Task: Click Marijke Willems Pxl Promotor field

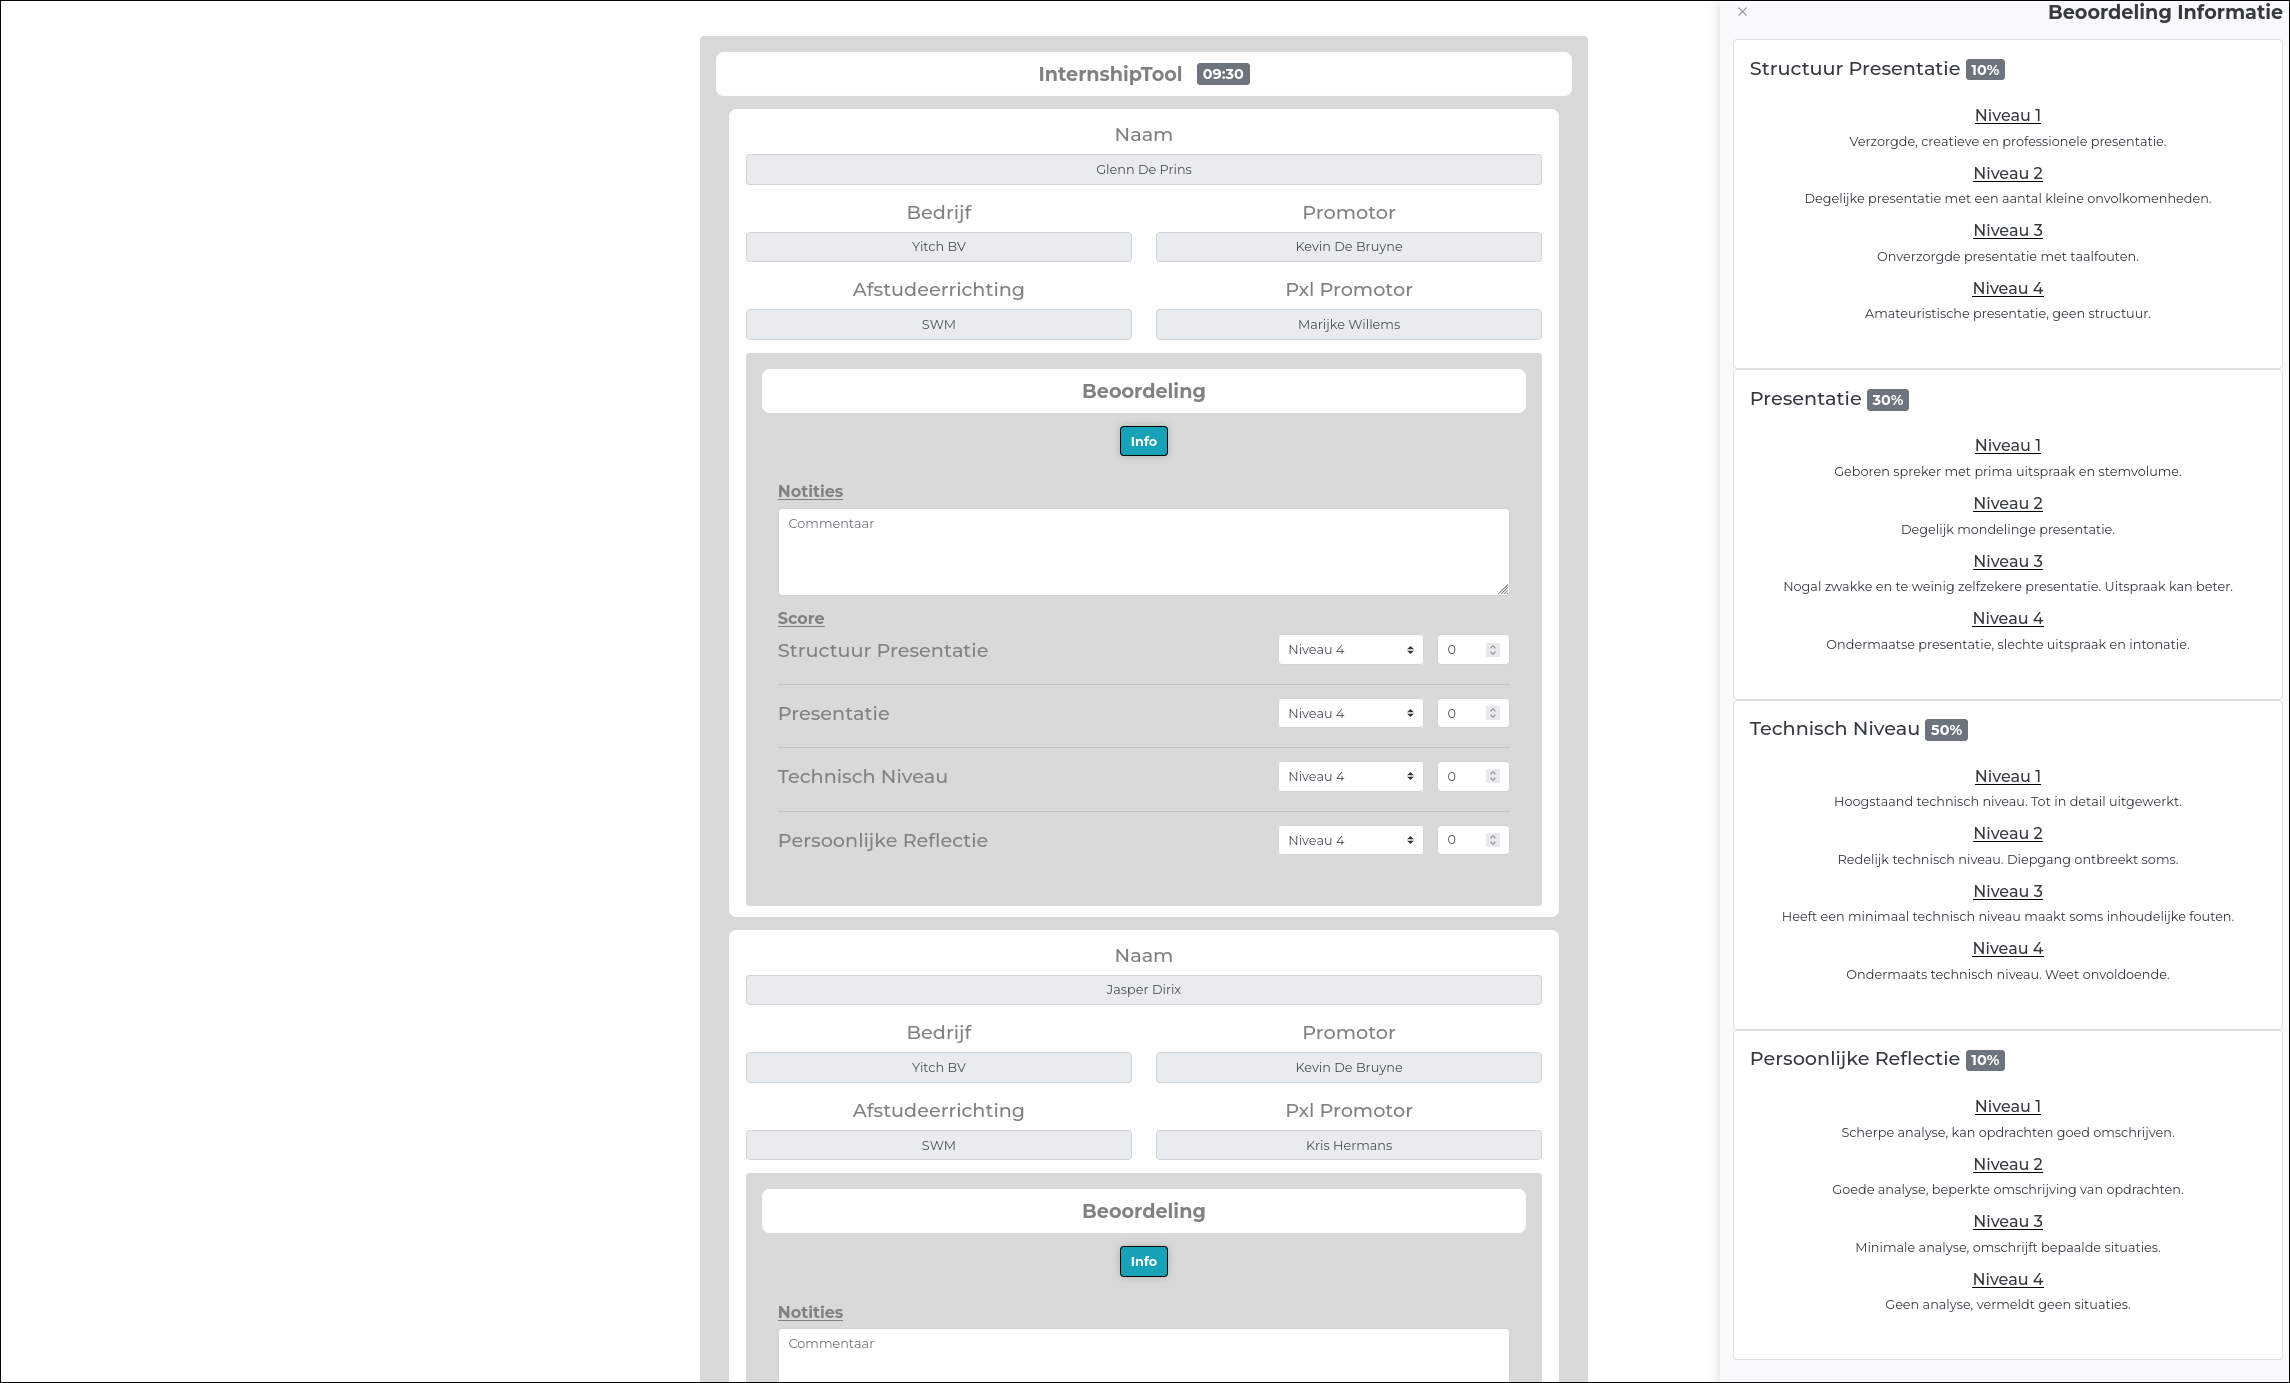Action: coord(1348,324)
